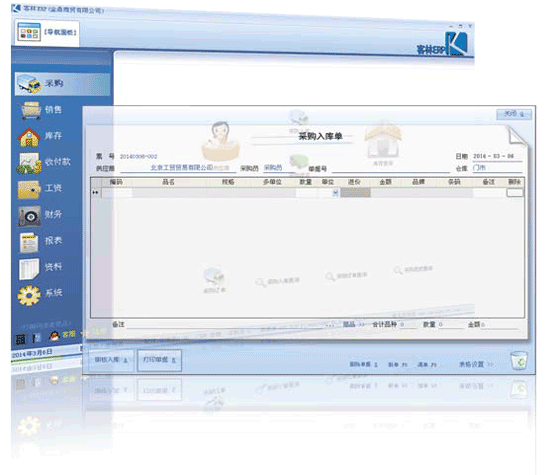Click the ellipsis button after remarks field

coord(330,325)
